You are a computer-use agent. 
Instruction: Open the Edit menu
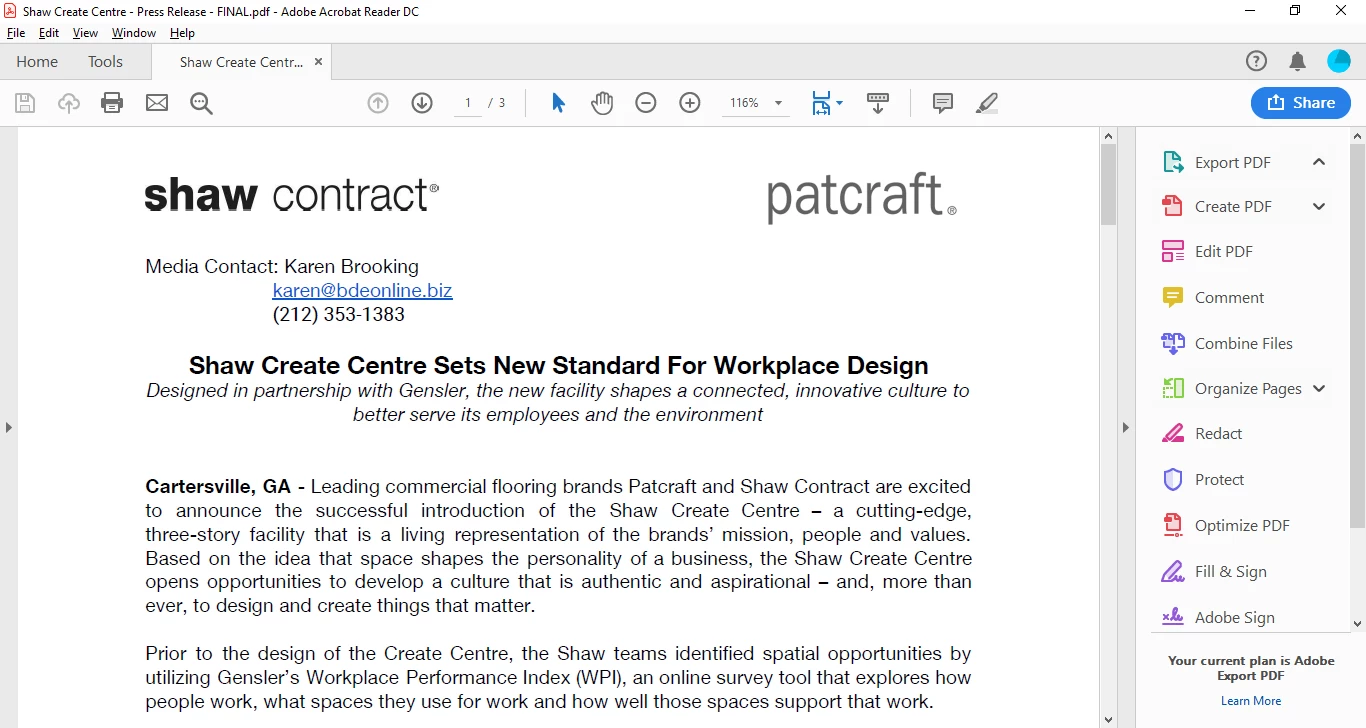[x=49, y=33]
